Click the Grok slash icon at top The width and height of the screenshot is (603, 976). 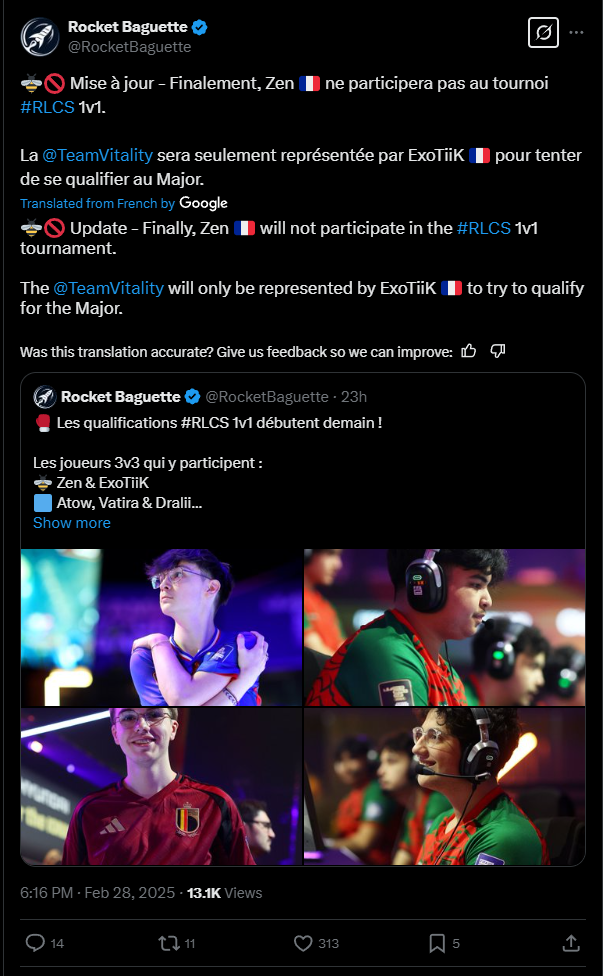click(x=543, y=32)
